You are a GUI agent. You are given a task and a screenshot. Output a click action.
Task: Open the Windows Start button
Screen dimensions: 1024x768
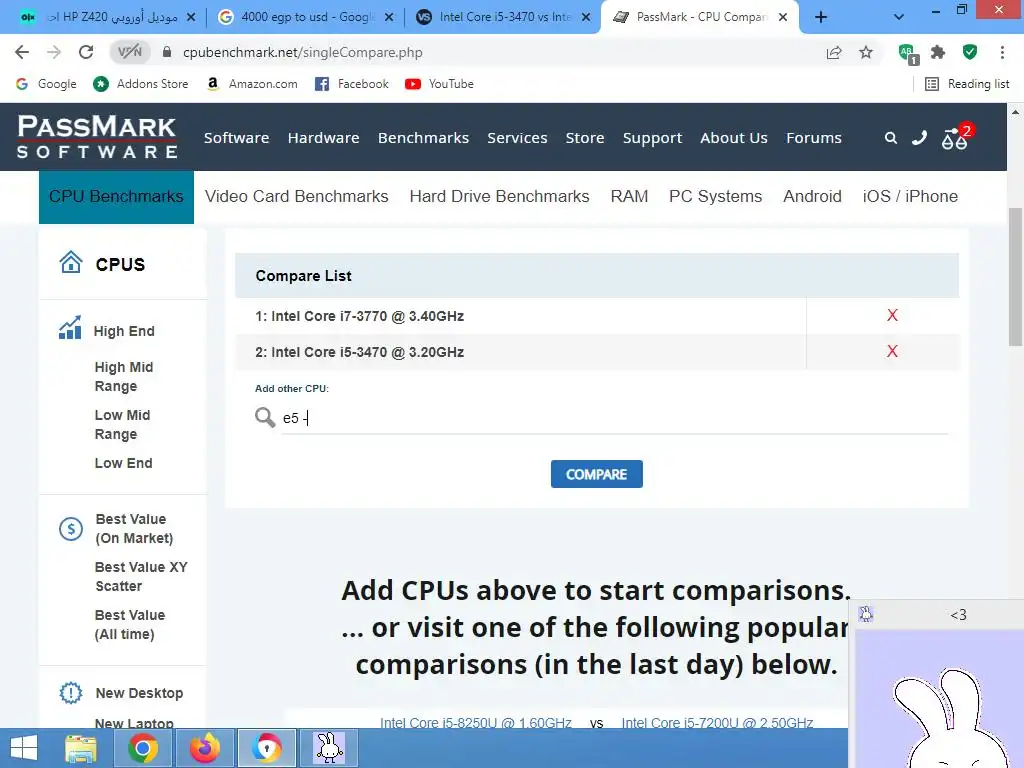(24, 748)
